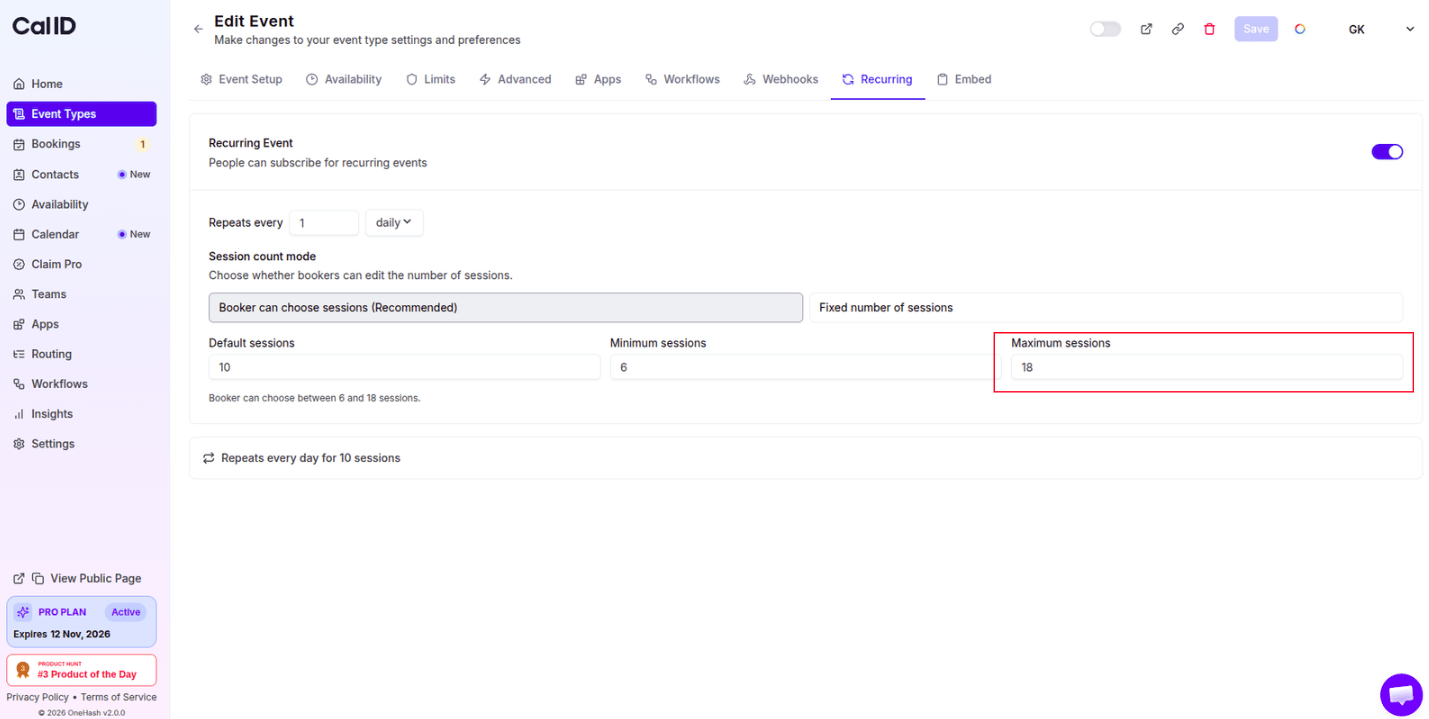
Task: Click the Repeats every number field
Action: click(x=324, y=223)
